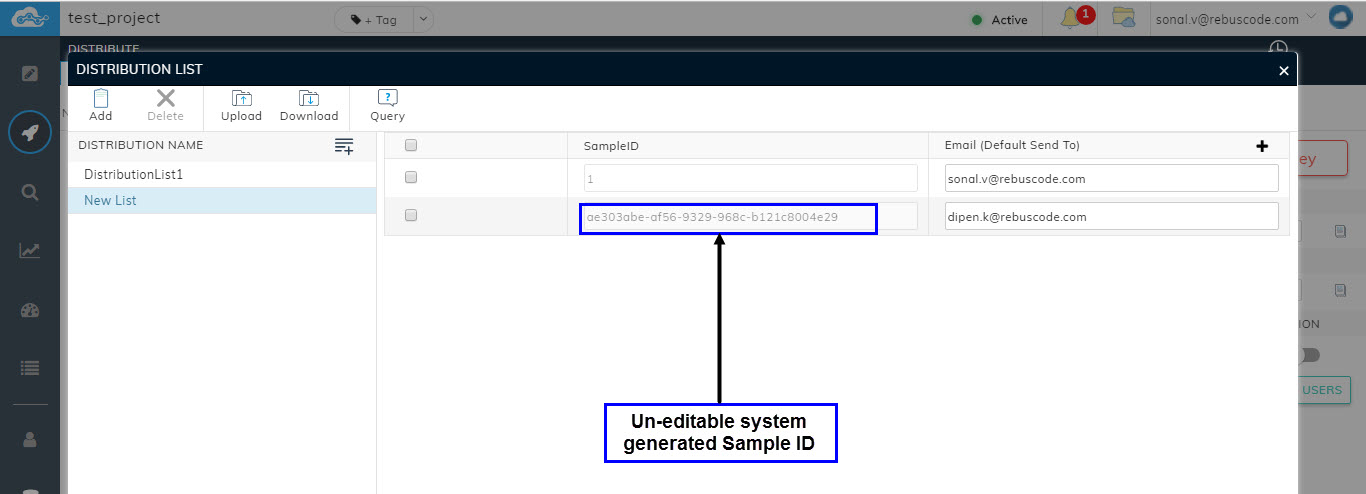
Task: Open the list sidebar icon
Action: 30,368
